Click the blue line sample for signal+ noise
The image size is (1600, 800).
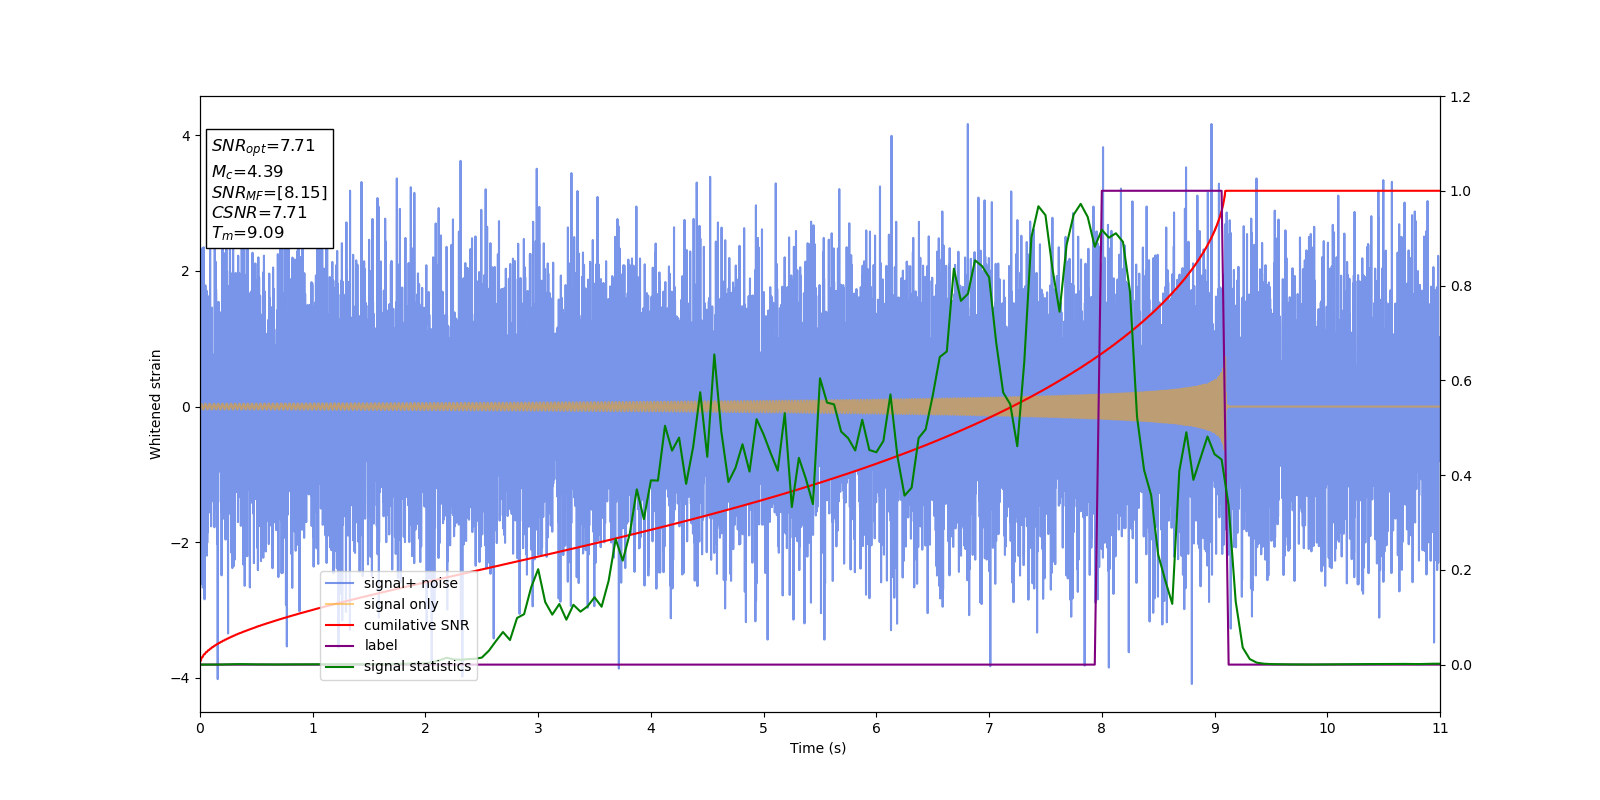(340, 583)
